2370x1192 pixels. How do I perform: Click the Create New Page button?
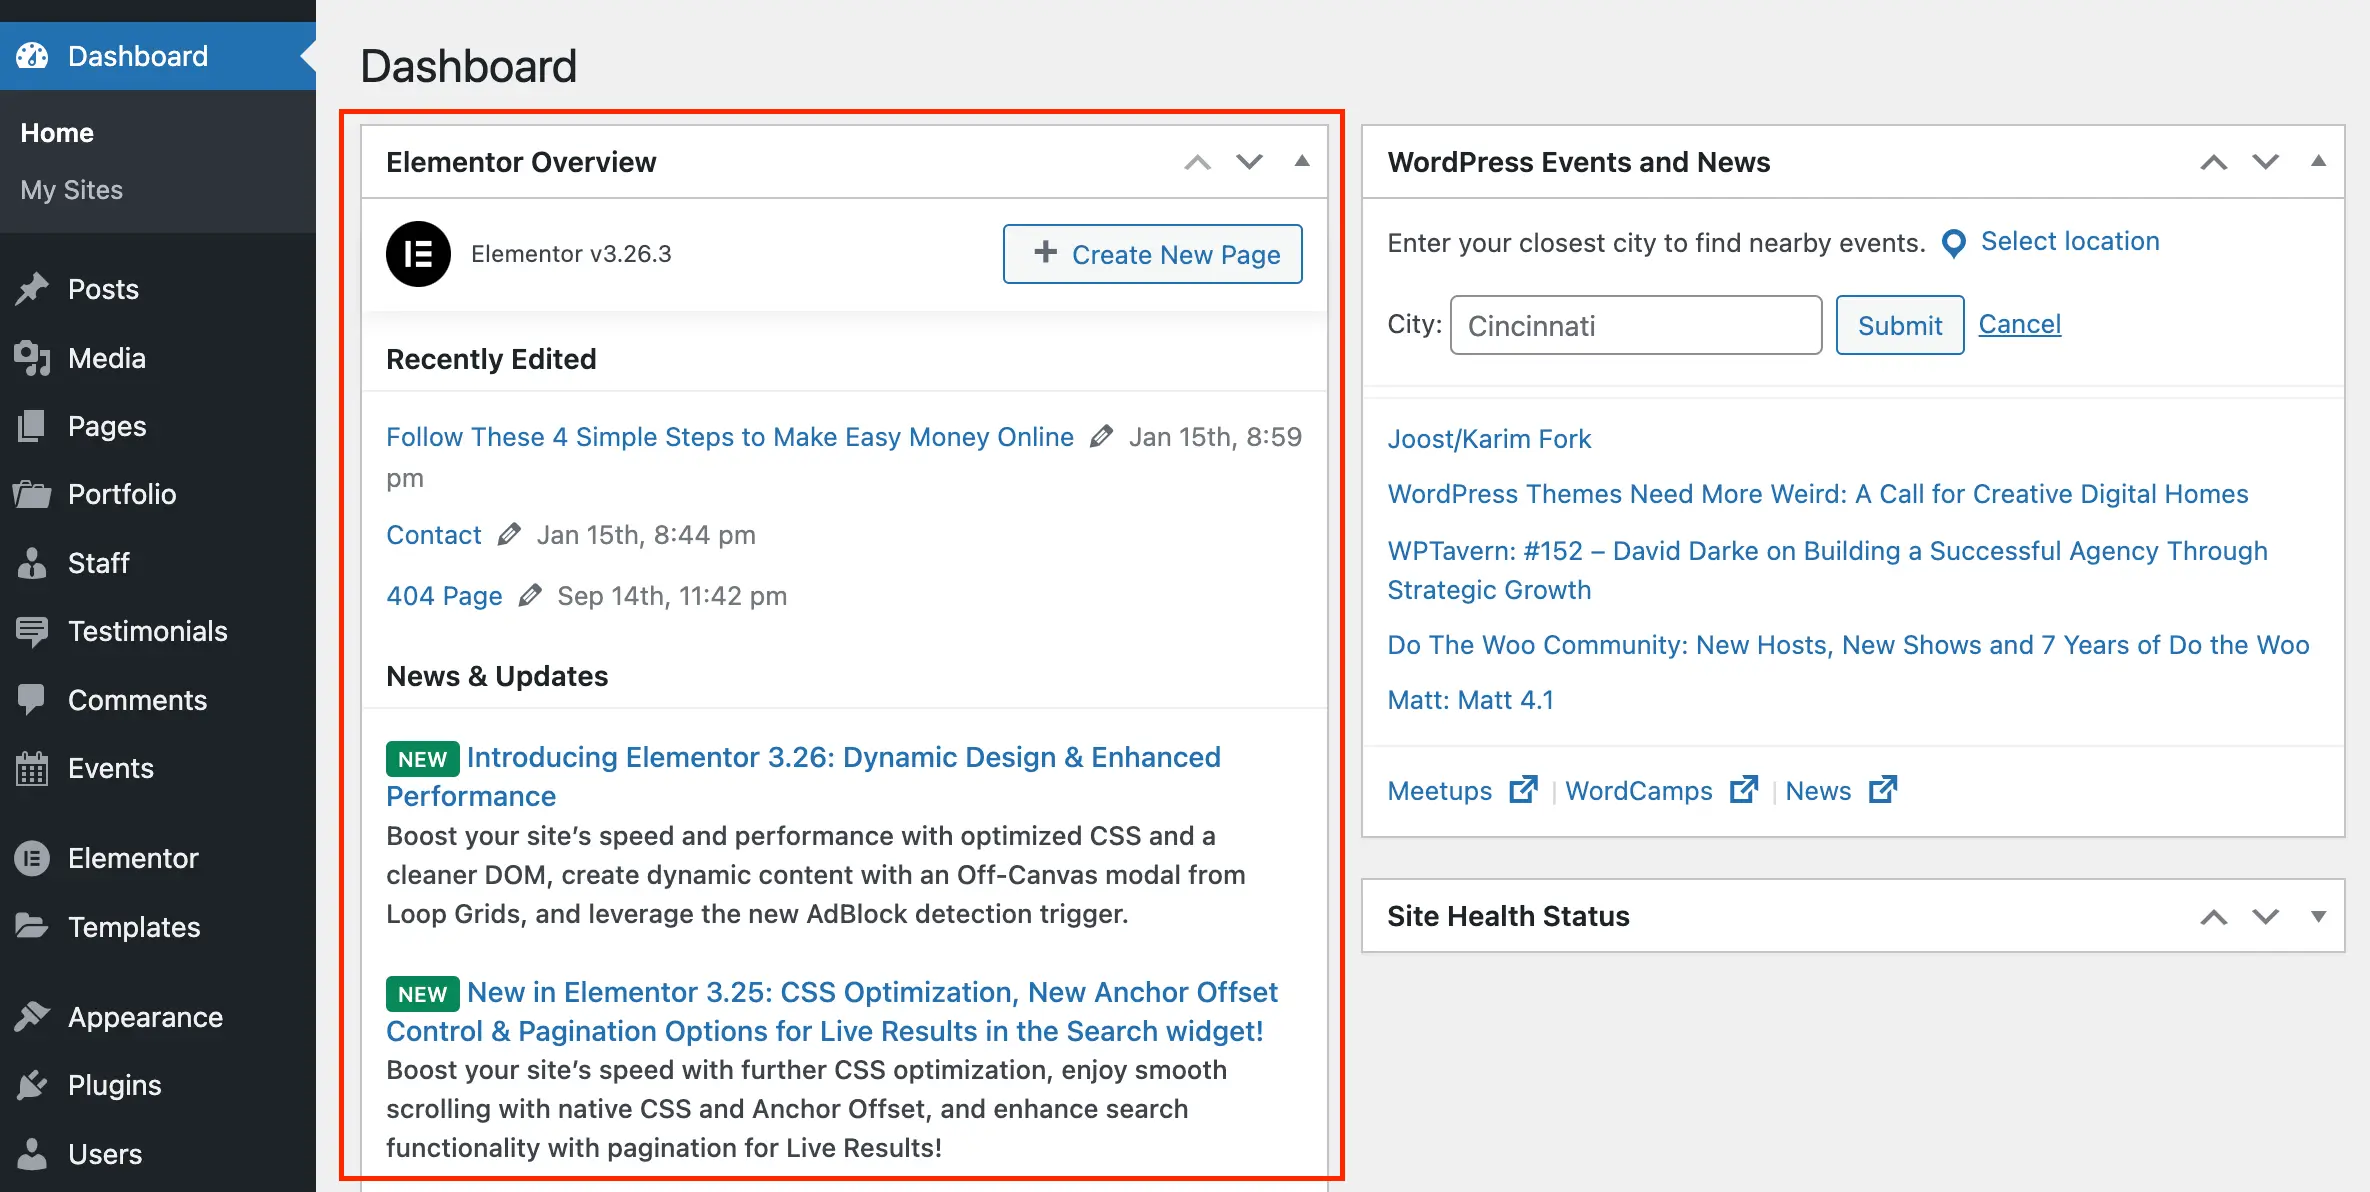point(1152,254)
